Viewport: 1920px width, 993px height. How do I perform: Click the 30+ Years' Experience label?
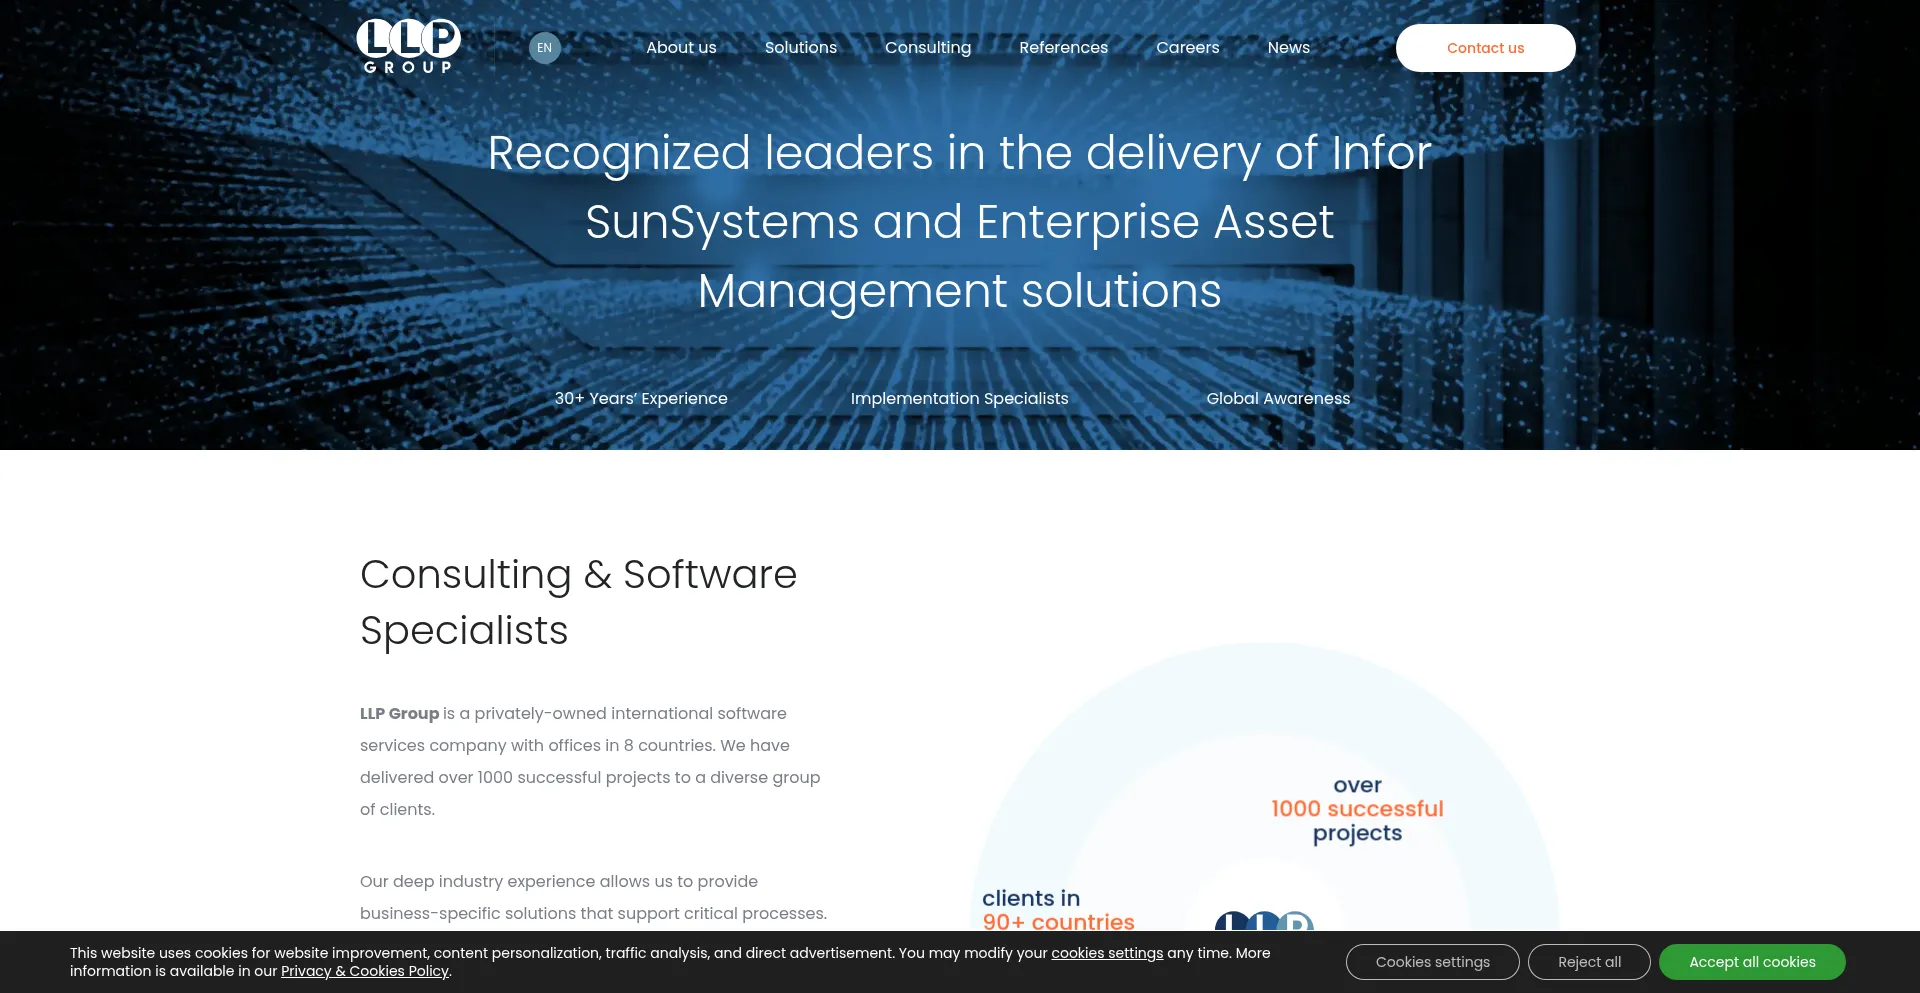coord(641,398)
